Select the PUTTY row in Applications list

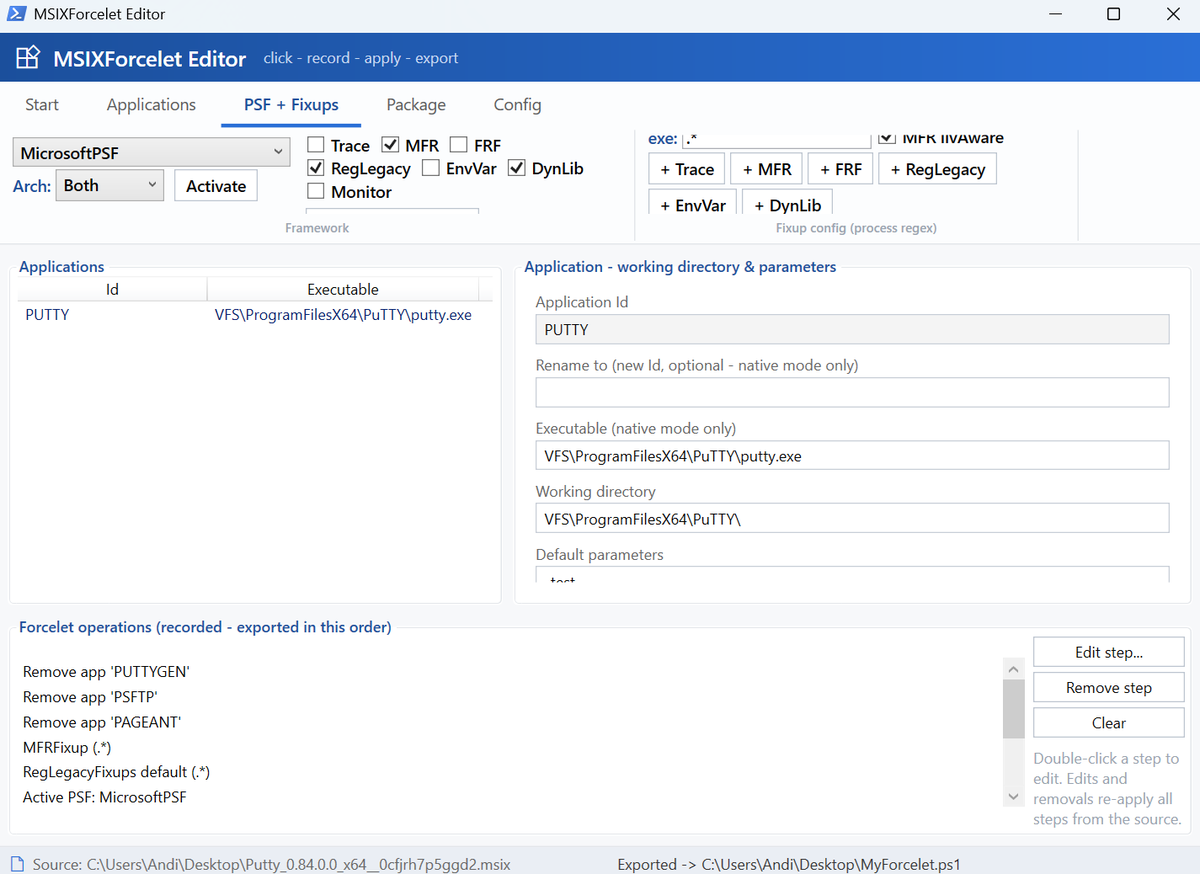255,314
